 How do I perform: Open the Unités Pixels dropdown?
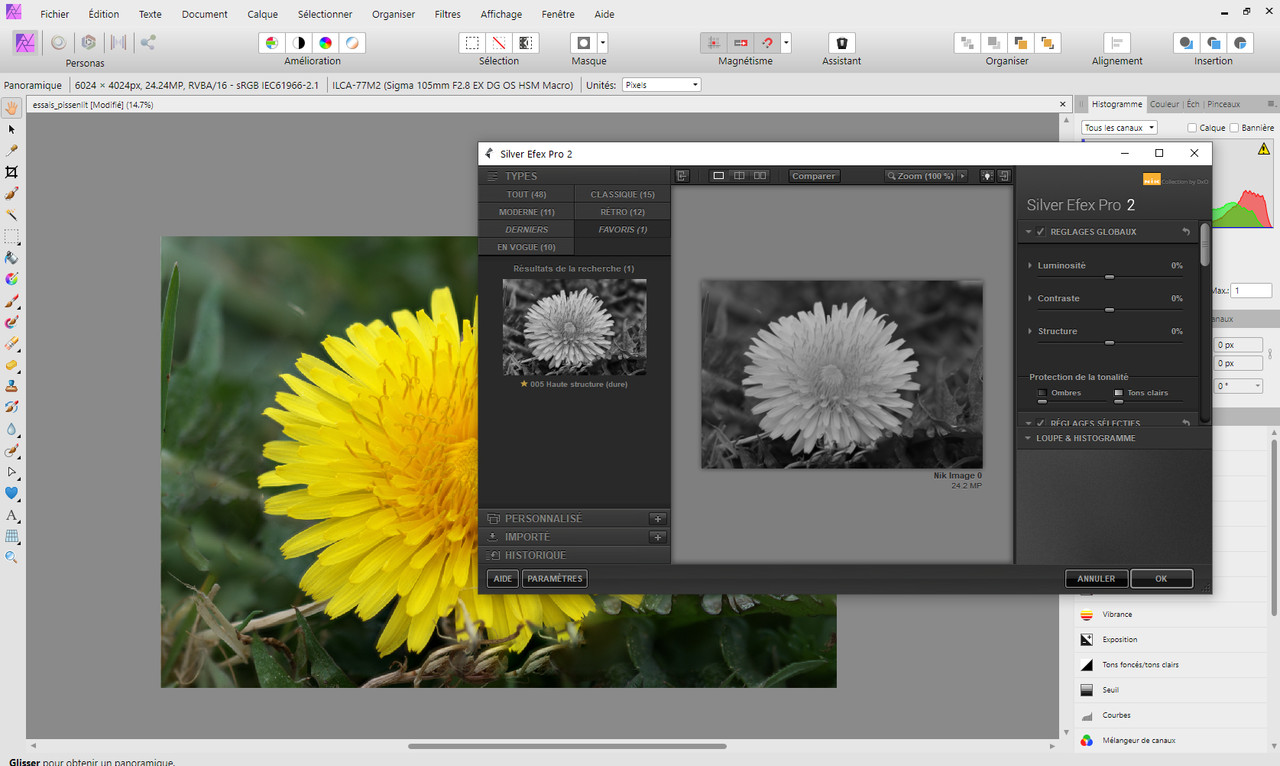point(661,85)
